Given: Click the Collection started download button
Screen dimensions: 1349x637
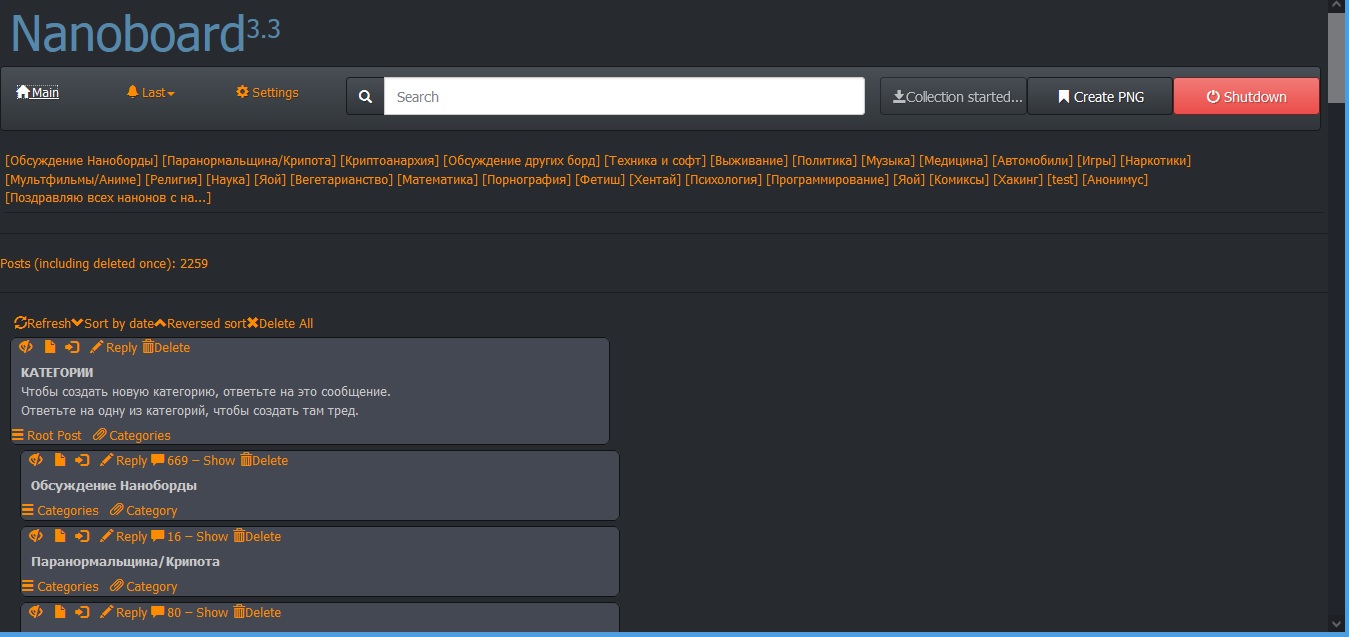Looking at the screenshot, I should point(953,97).
